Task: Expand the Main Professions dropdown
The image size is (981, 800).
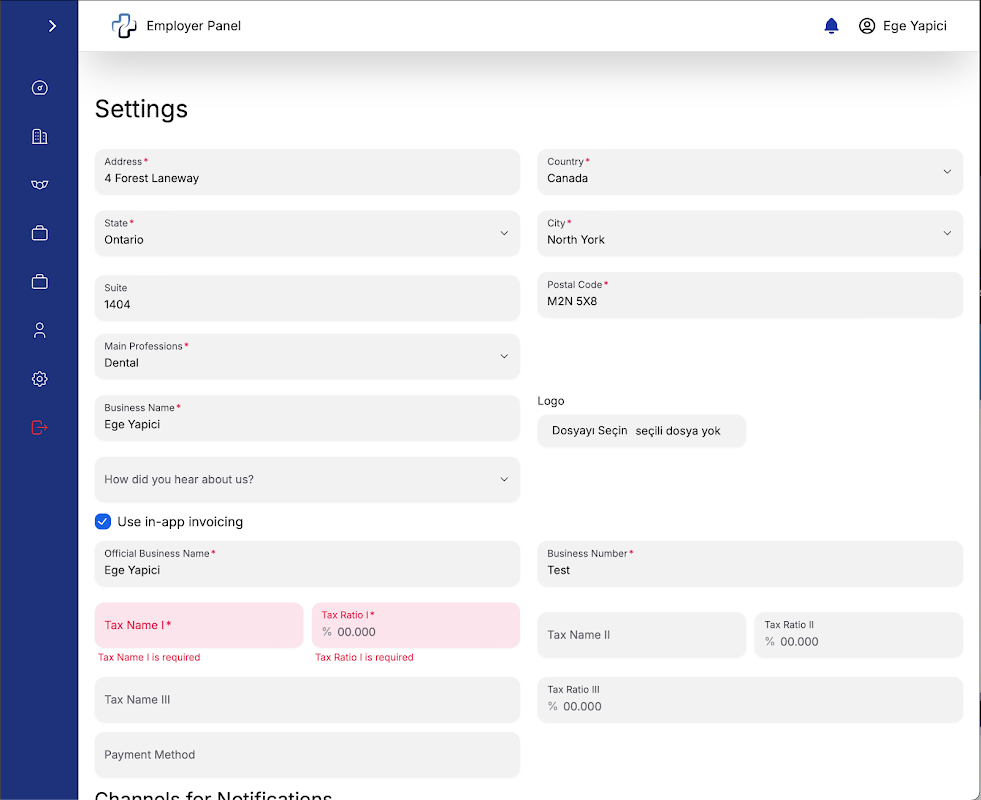Action: 307,356
